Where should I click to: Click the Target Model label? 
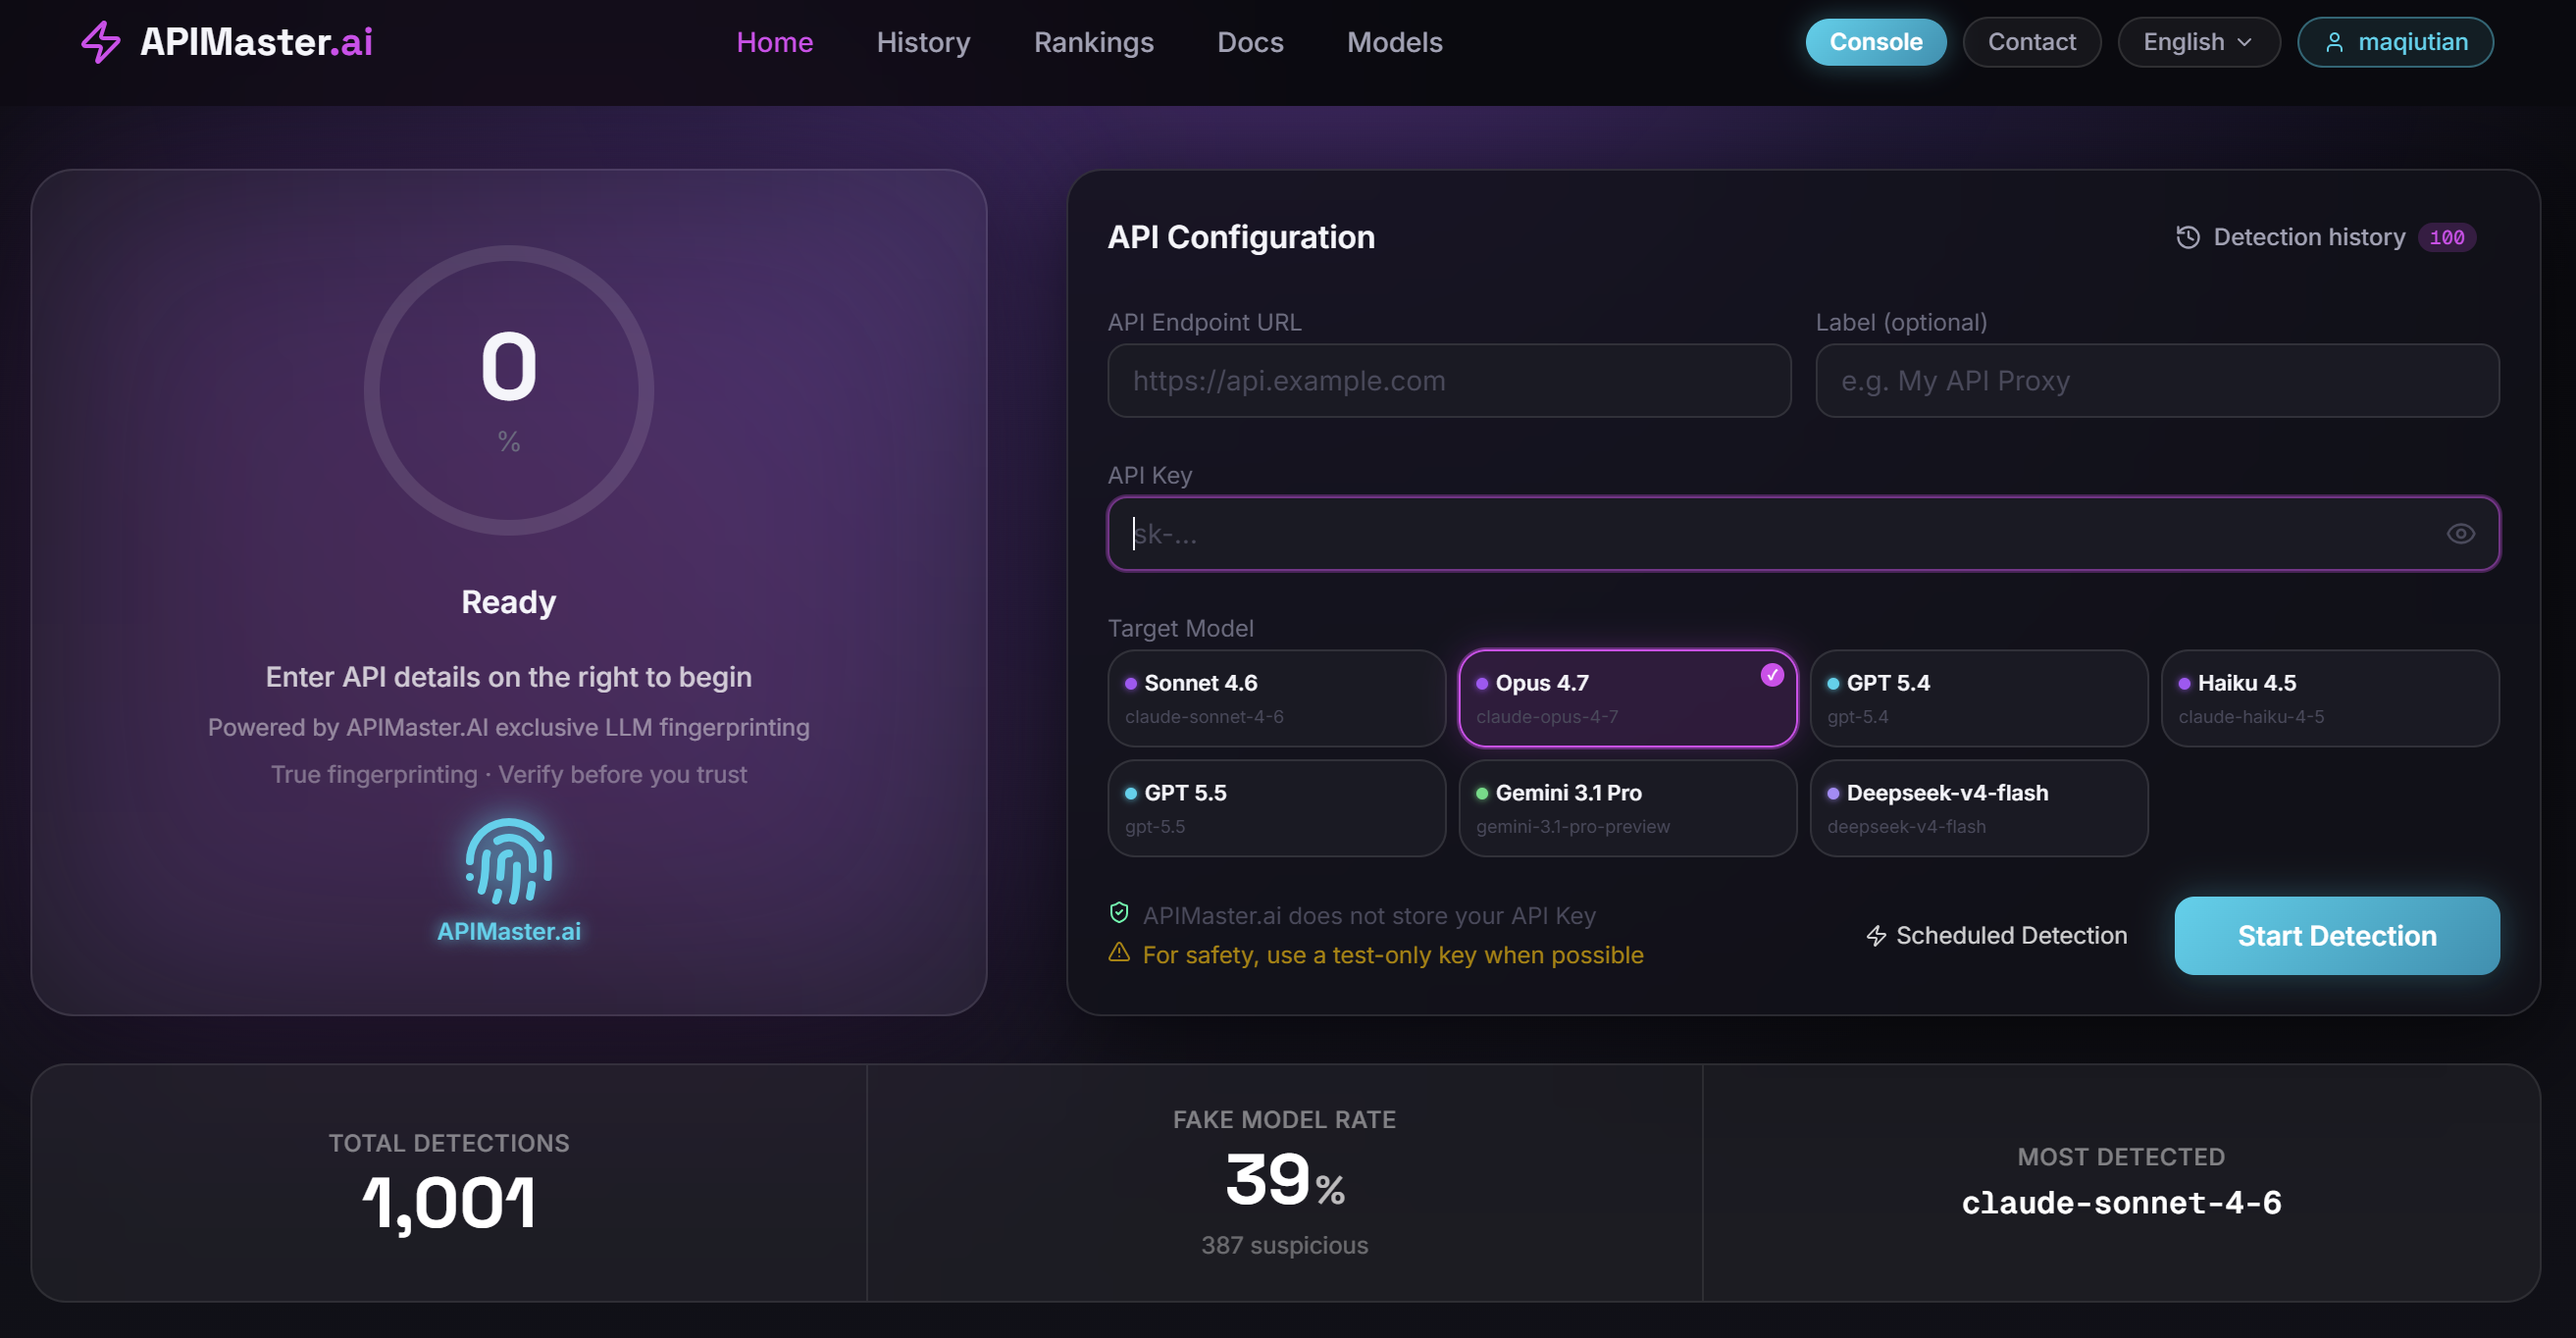(x=1180, y=628)
